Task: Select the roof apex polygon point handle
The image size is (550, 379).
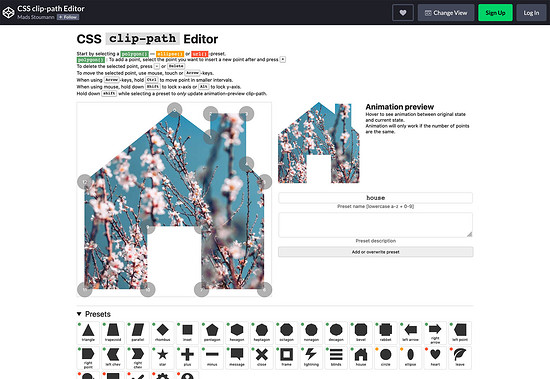Action: tap(175, 110)
